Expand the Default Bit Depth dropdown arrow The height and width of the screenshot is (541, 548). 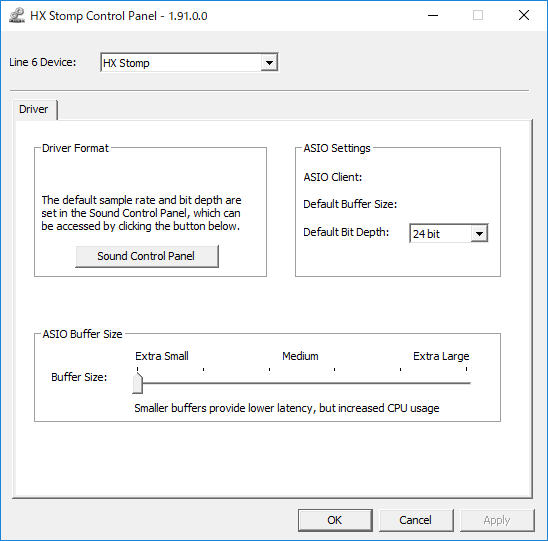(479, 233)
